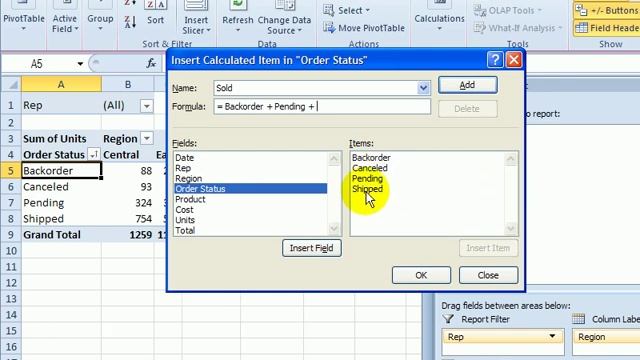Click What-If Analysis in the ribbon
Image resolution: width=640 pixels, height=360 pixels.
click(518, 28)
